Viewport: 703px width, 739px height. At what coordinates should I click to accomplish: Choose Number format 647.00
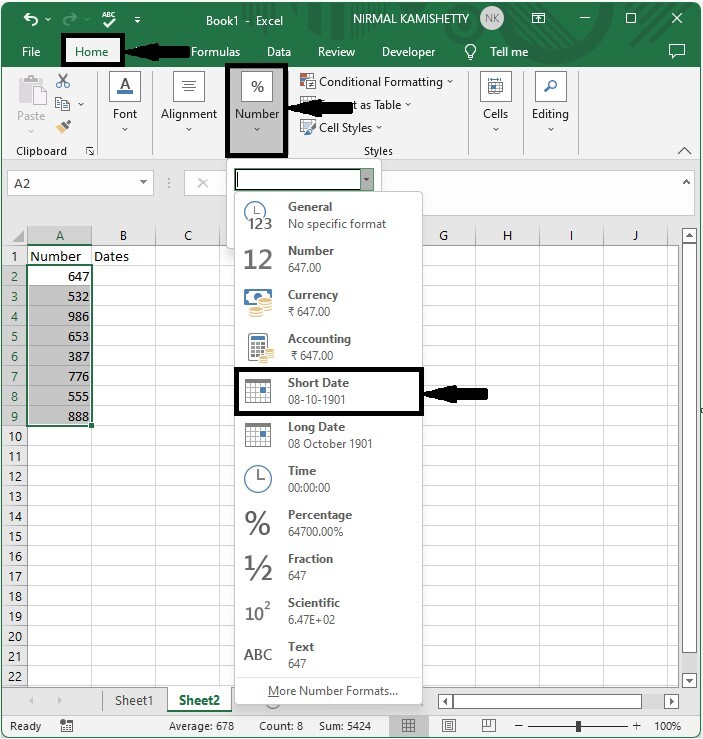pyautogui.click(x=328, y=259)
